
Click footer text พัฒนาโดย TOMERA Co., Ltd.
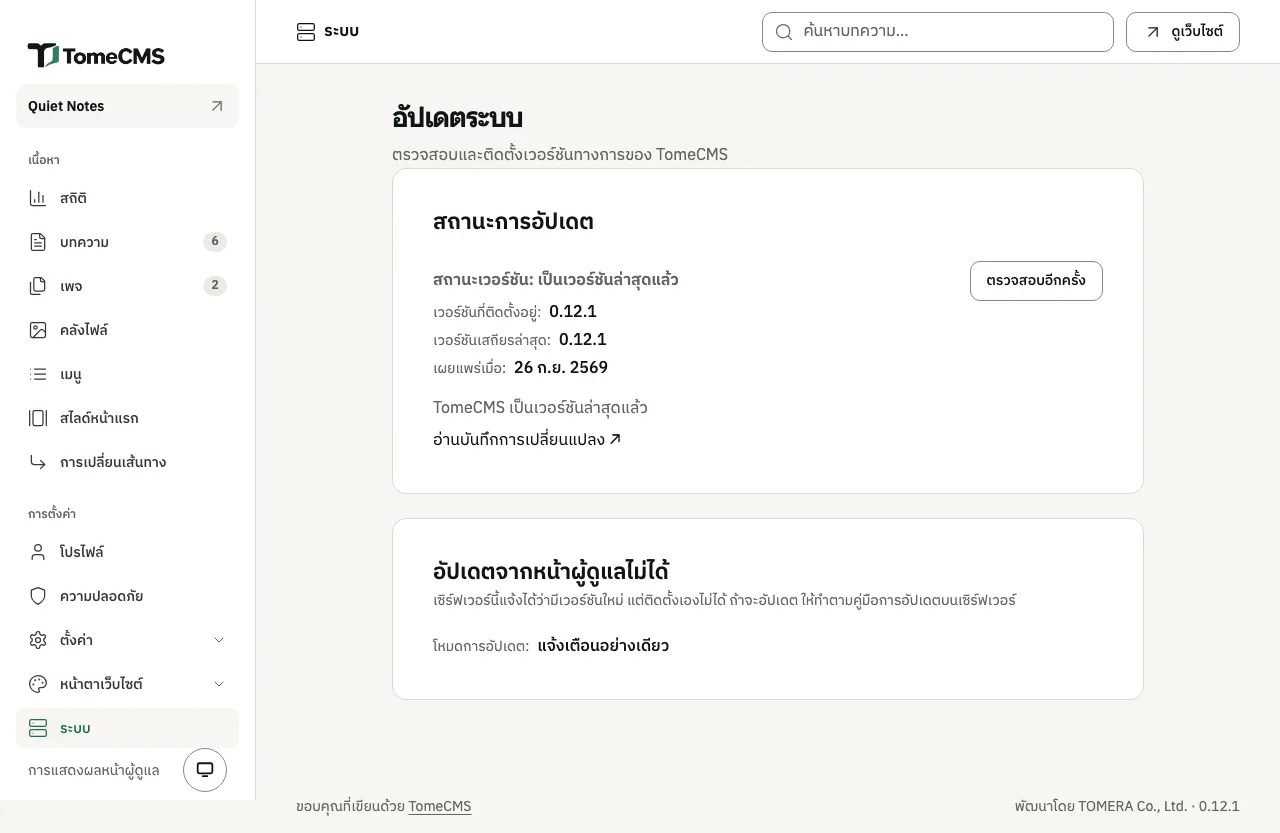pyautogui.click(x=1100, y=806)
